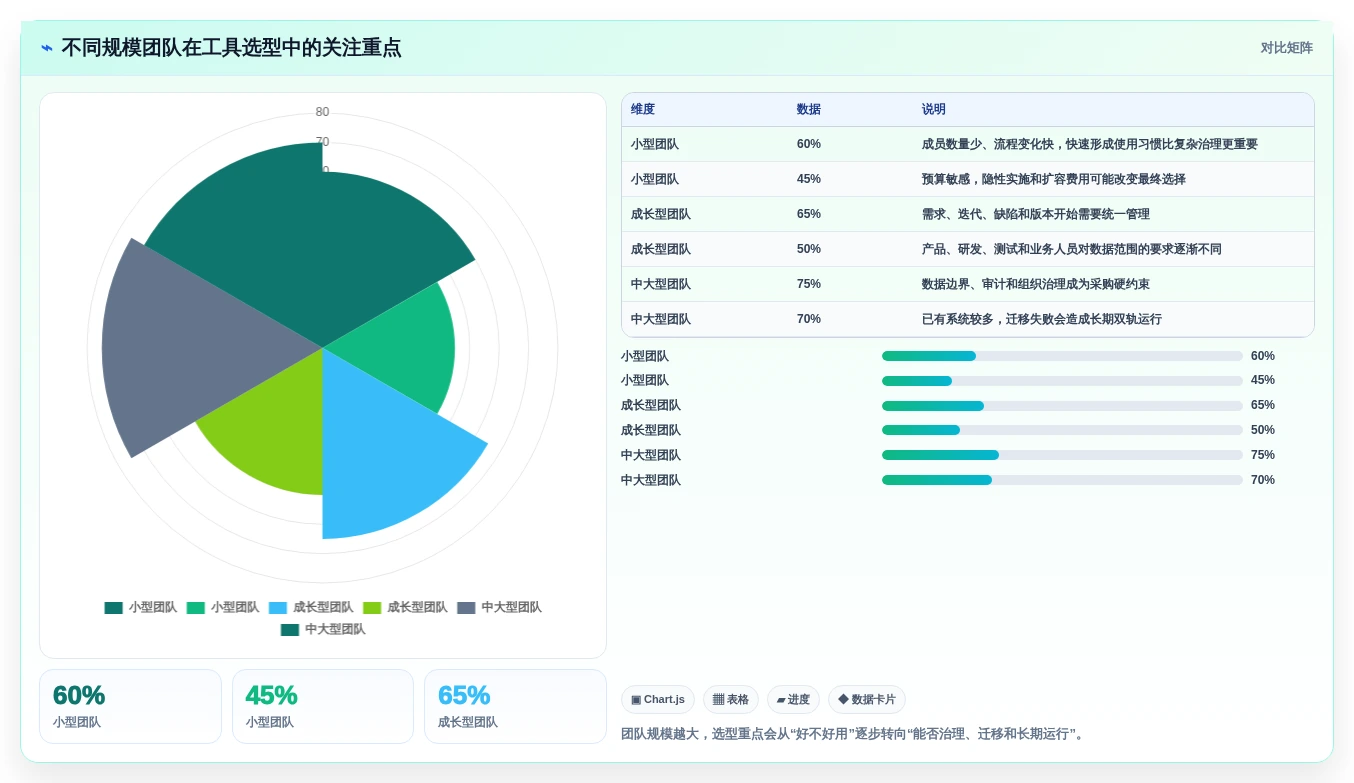Click the 70% progress bar for 中大型团队
This screenshot has height=783, width=1354.
click(x=1062, y=480)
